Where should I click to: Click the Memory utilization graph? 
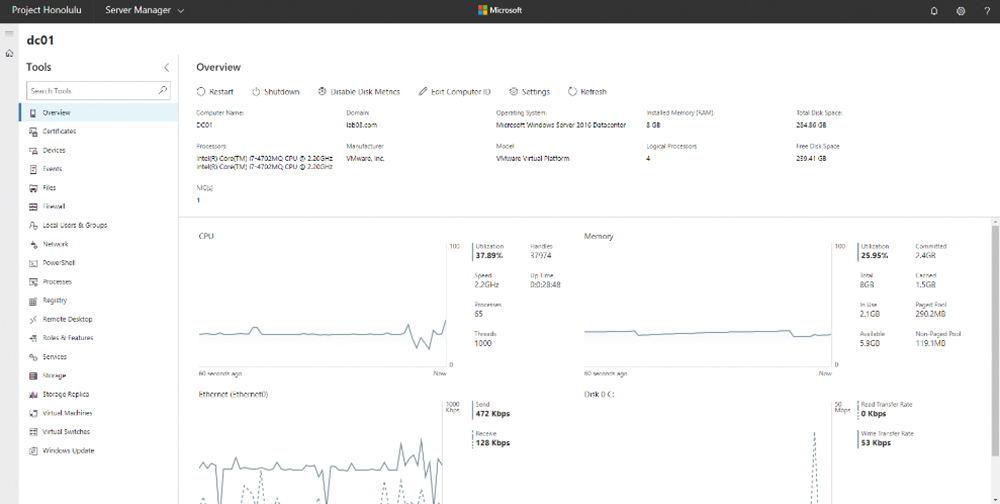[709, 306]
